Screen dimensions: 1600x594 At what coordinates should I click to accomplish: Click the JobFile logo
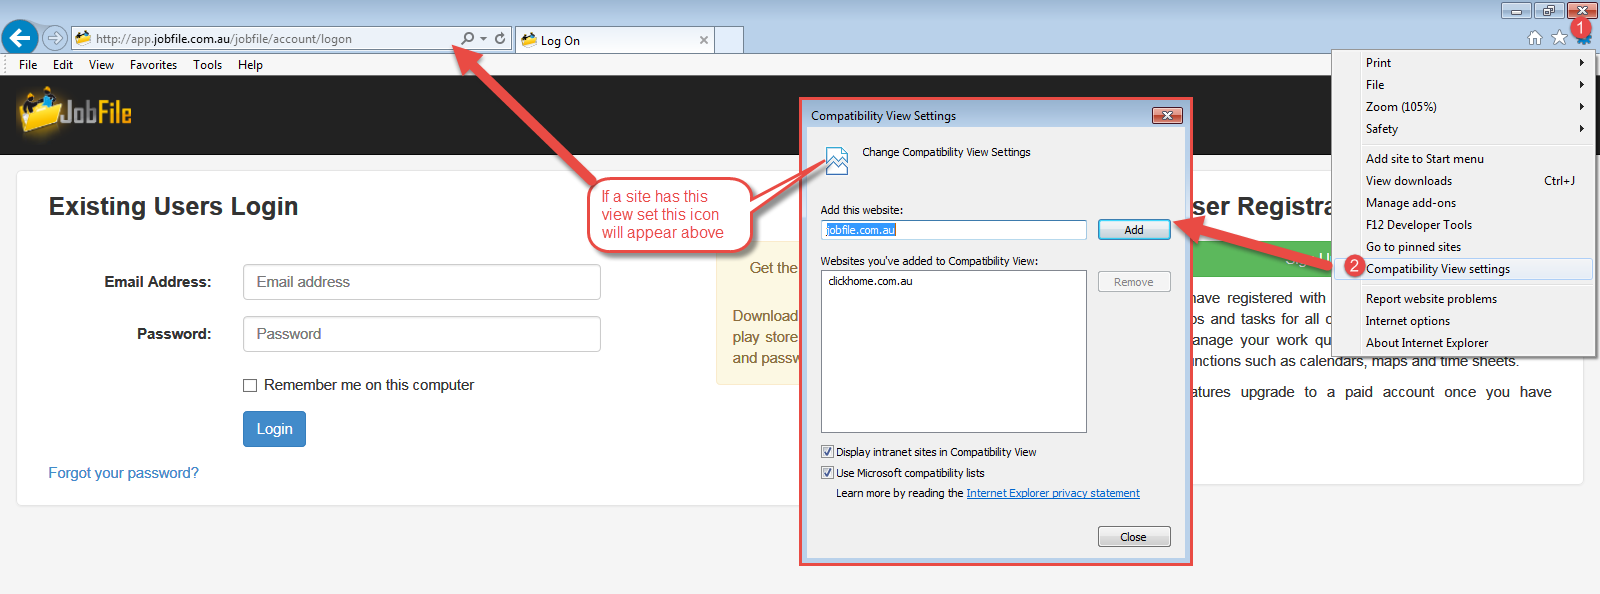tap(75, 111)
